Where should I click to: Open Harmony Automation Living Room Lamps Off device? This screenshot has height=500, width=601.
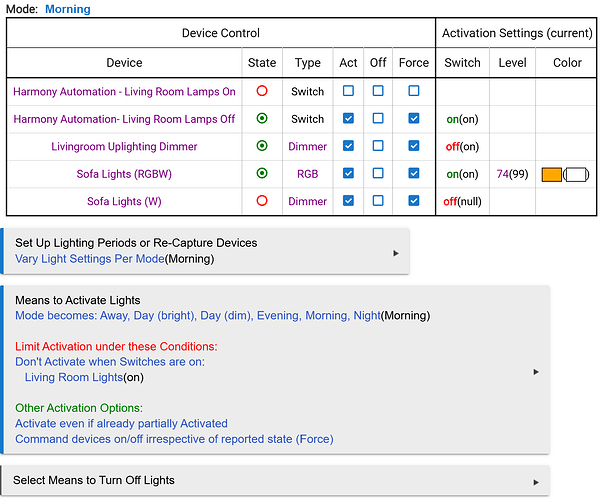(124, 119)
